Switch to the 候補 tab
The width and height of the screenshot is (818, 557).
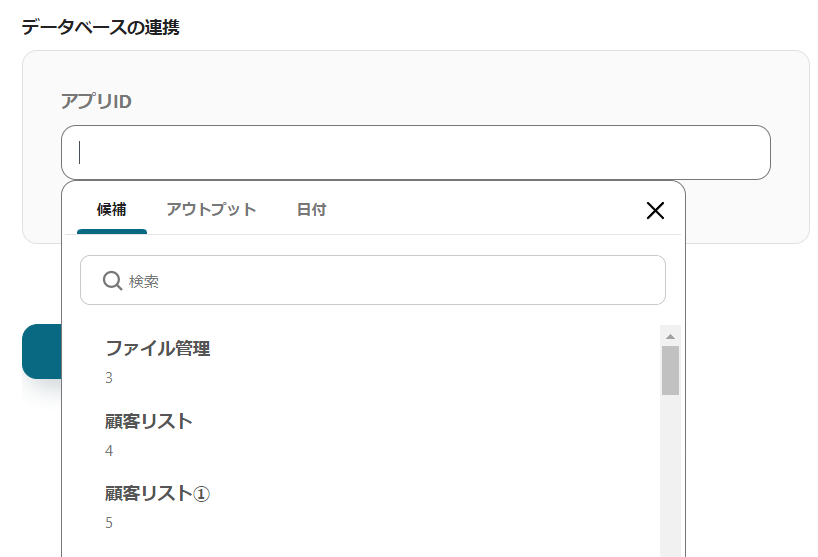(x=111, y=210)
